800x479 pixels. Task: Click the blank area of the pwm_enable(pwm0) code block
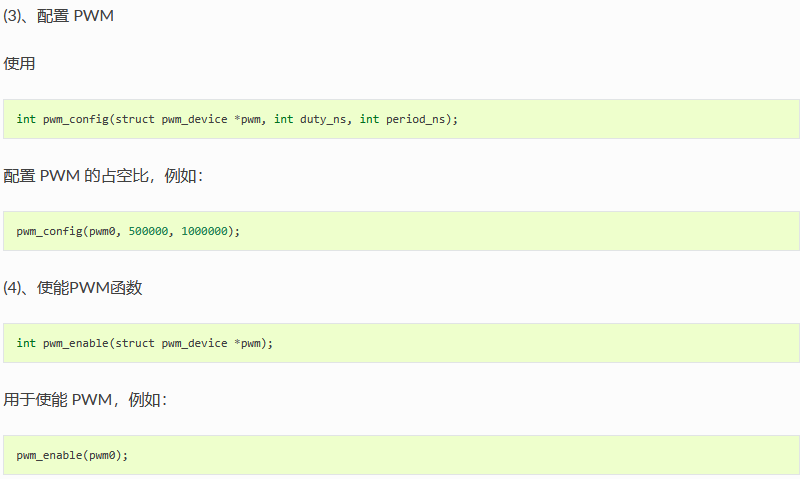(459, 455)
